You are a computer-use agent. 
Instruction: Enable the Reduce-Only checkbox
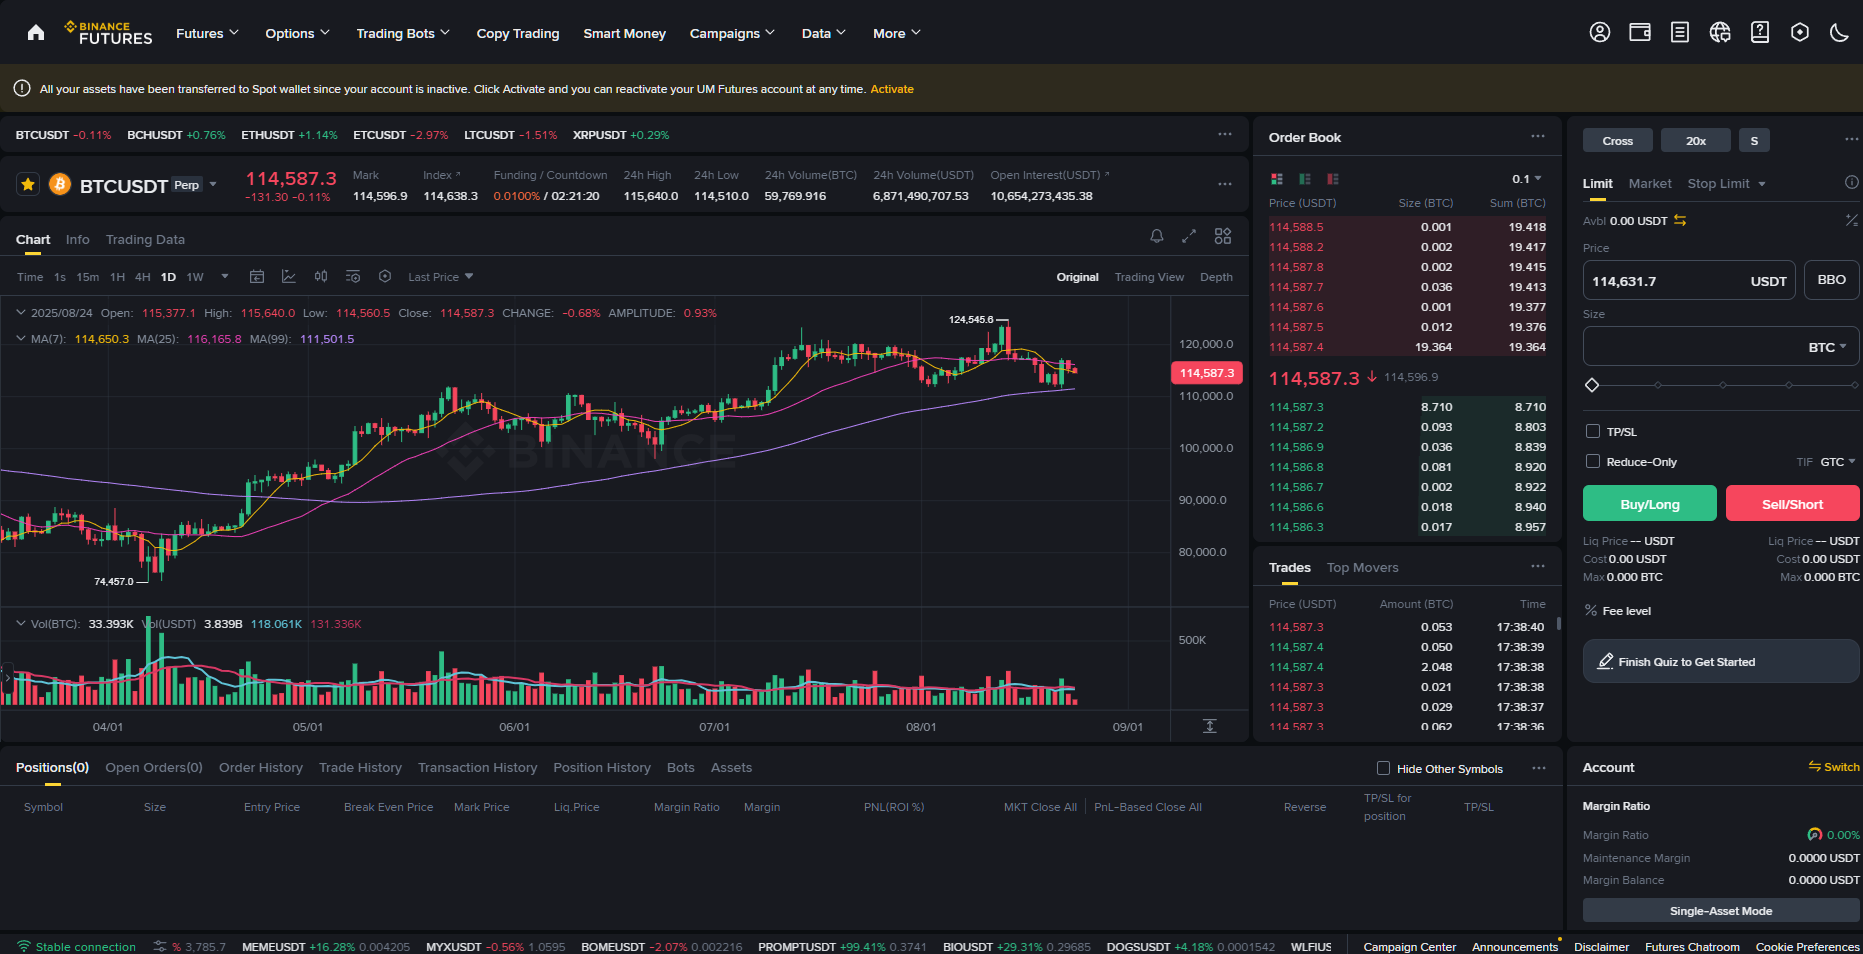tap(1593, 462)
